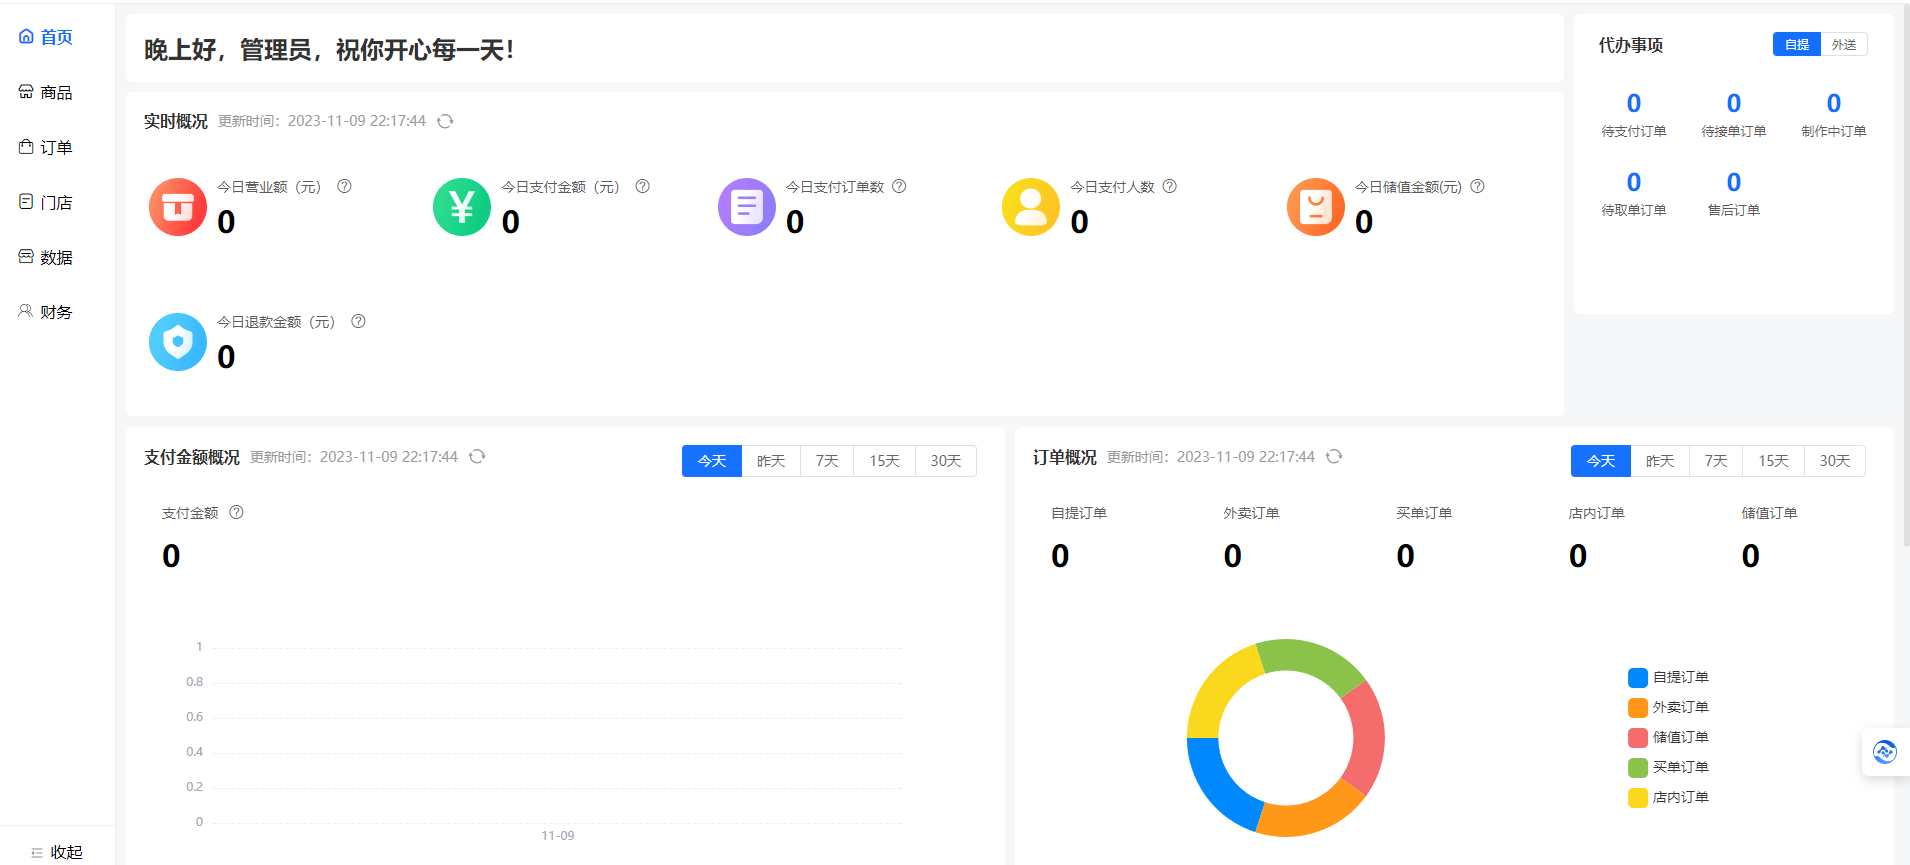This screenshot has height=865, width=1910.
Task: Select 今天 in 订单概况
Action: 1601,461
